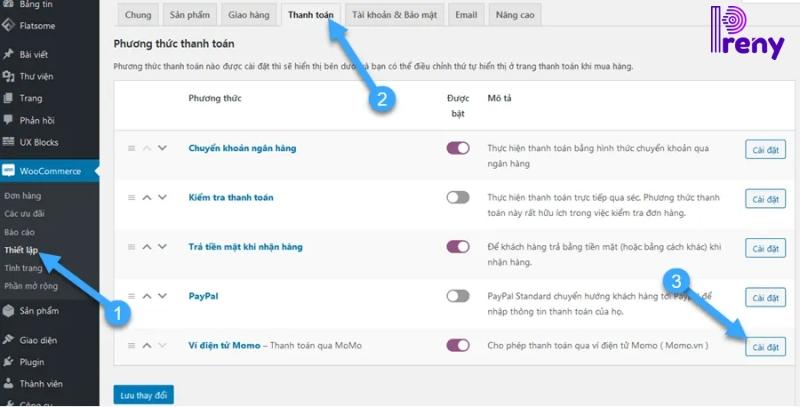Viewport: 800px width, 407px height.
Task: Switch to the Chung tab
Action: pyautogui.click(x=138, y=15)
